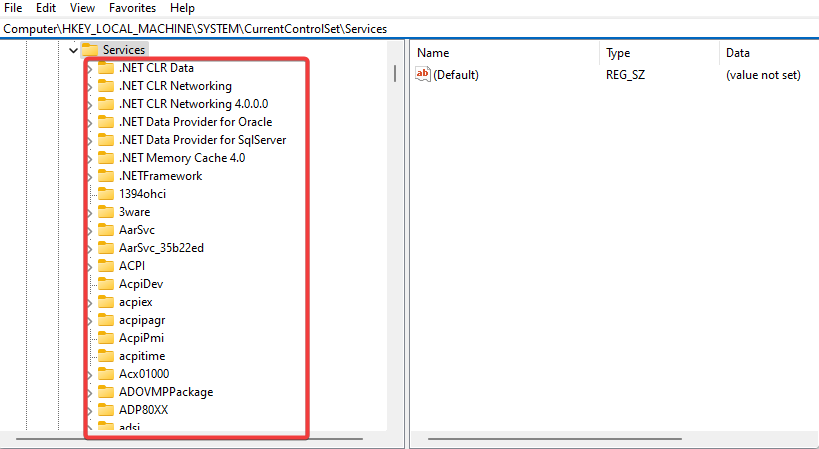The height and width of the screenshot is (449, 819).
Task: Click the .NET CLR Data folder icon
Action: point(106,68)
